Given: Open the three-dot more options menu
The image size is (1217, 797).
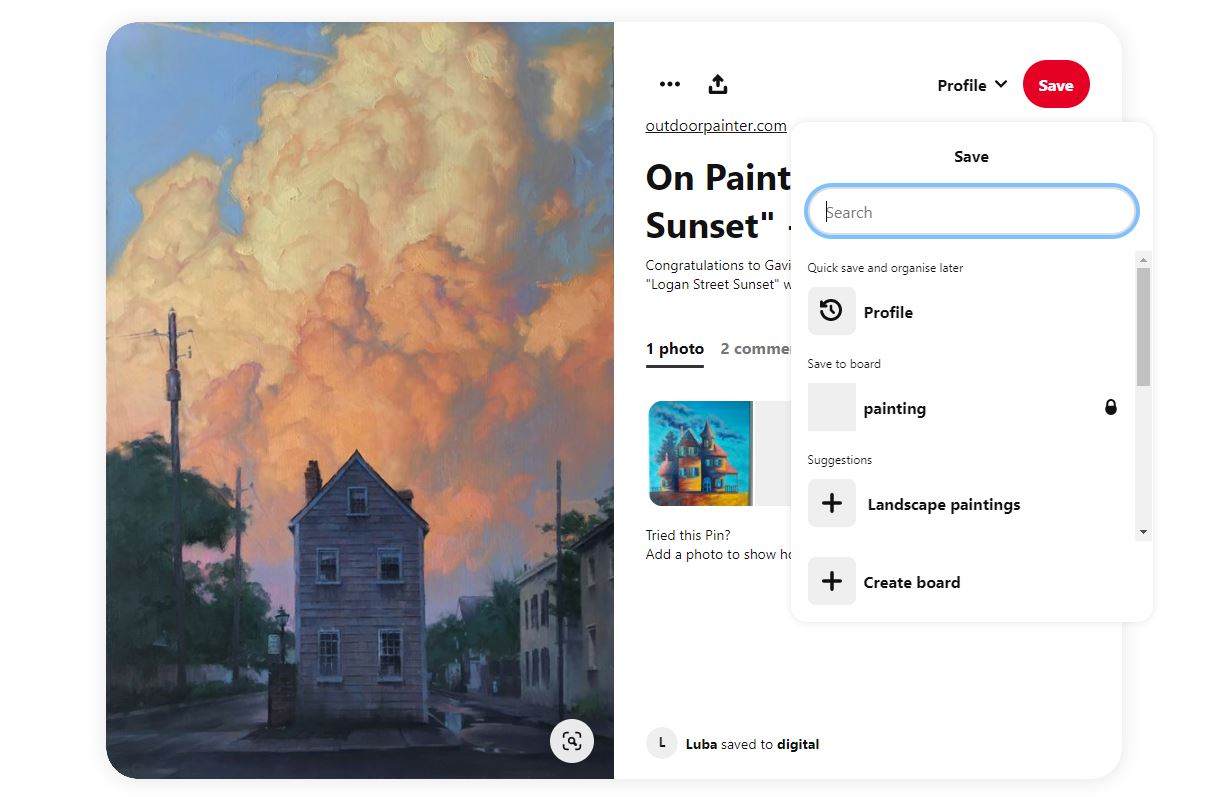Looking at the screenshot, I should pos(670,85).
